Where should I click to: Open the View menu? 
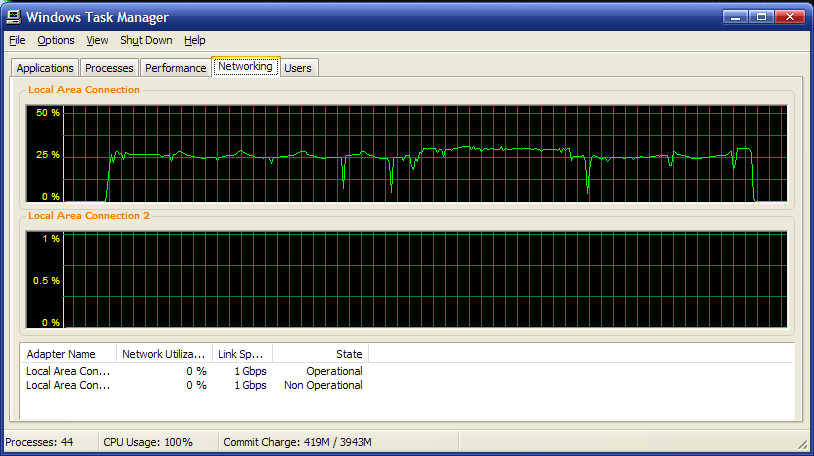[97, 40]
